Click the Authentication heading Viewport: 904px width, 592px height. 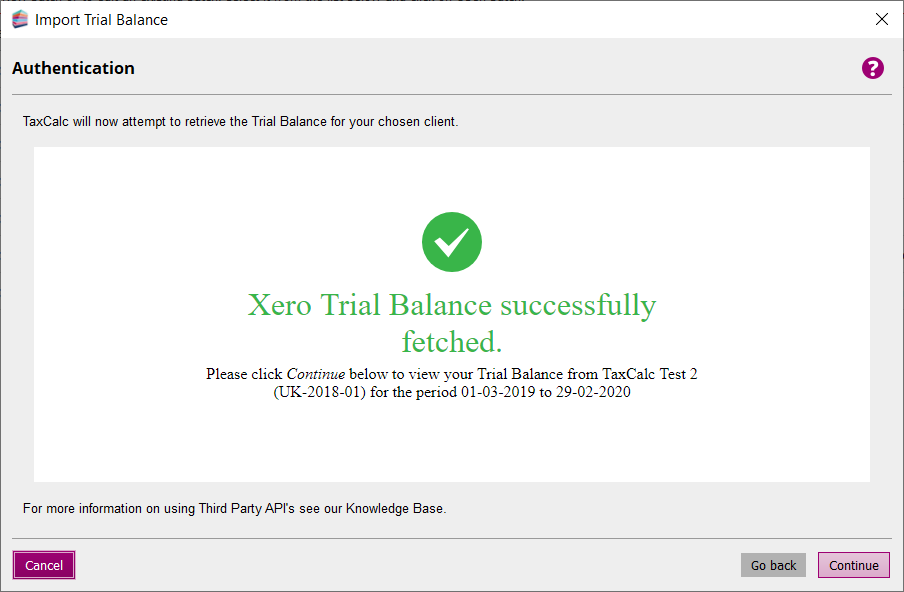[73, 68]
